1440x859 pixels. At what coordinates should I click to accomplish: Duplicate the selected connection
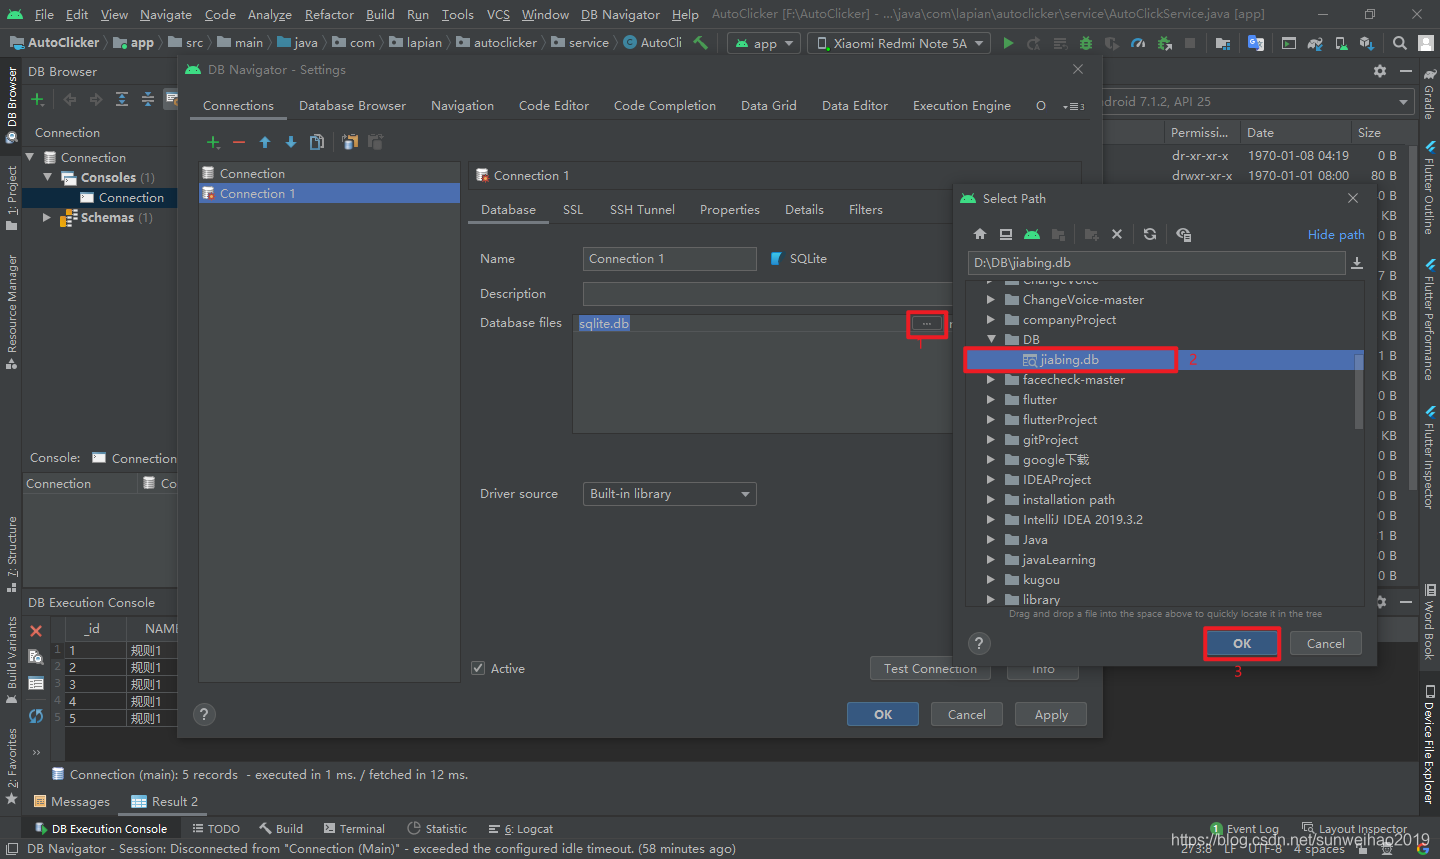[x=317, y=142]
